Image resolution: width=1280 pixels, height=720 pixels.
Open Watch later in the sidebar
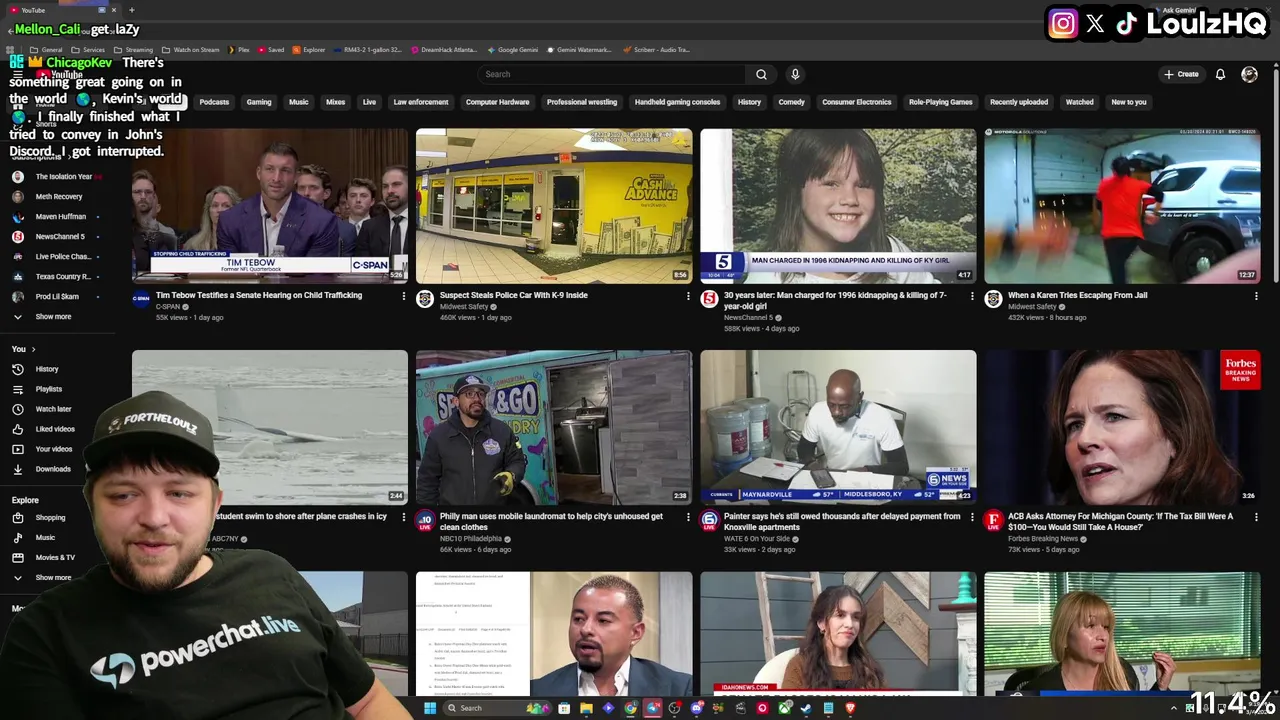(x=53, y=409)
